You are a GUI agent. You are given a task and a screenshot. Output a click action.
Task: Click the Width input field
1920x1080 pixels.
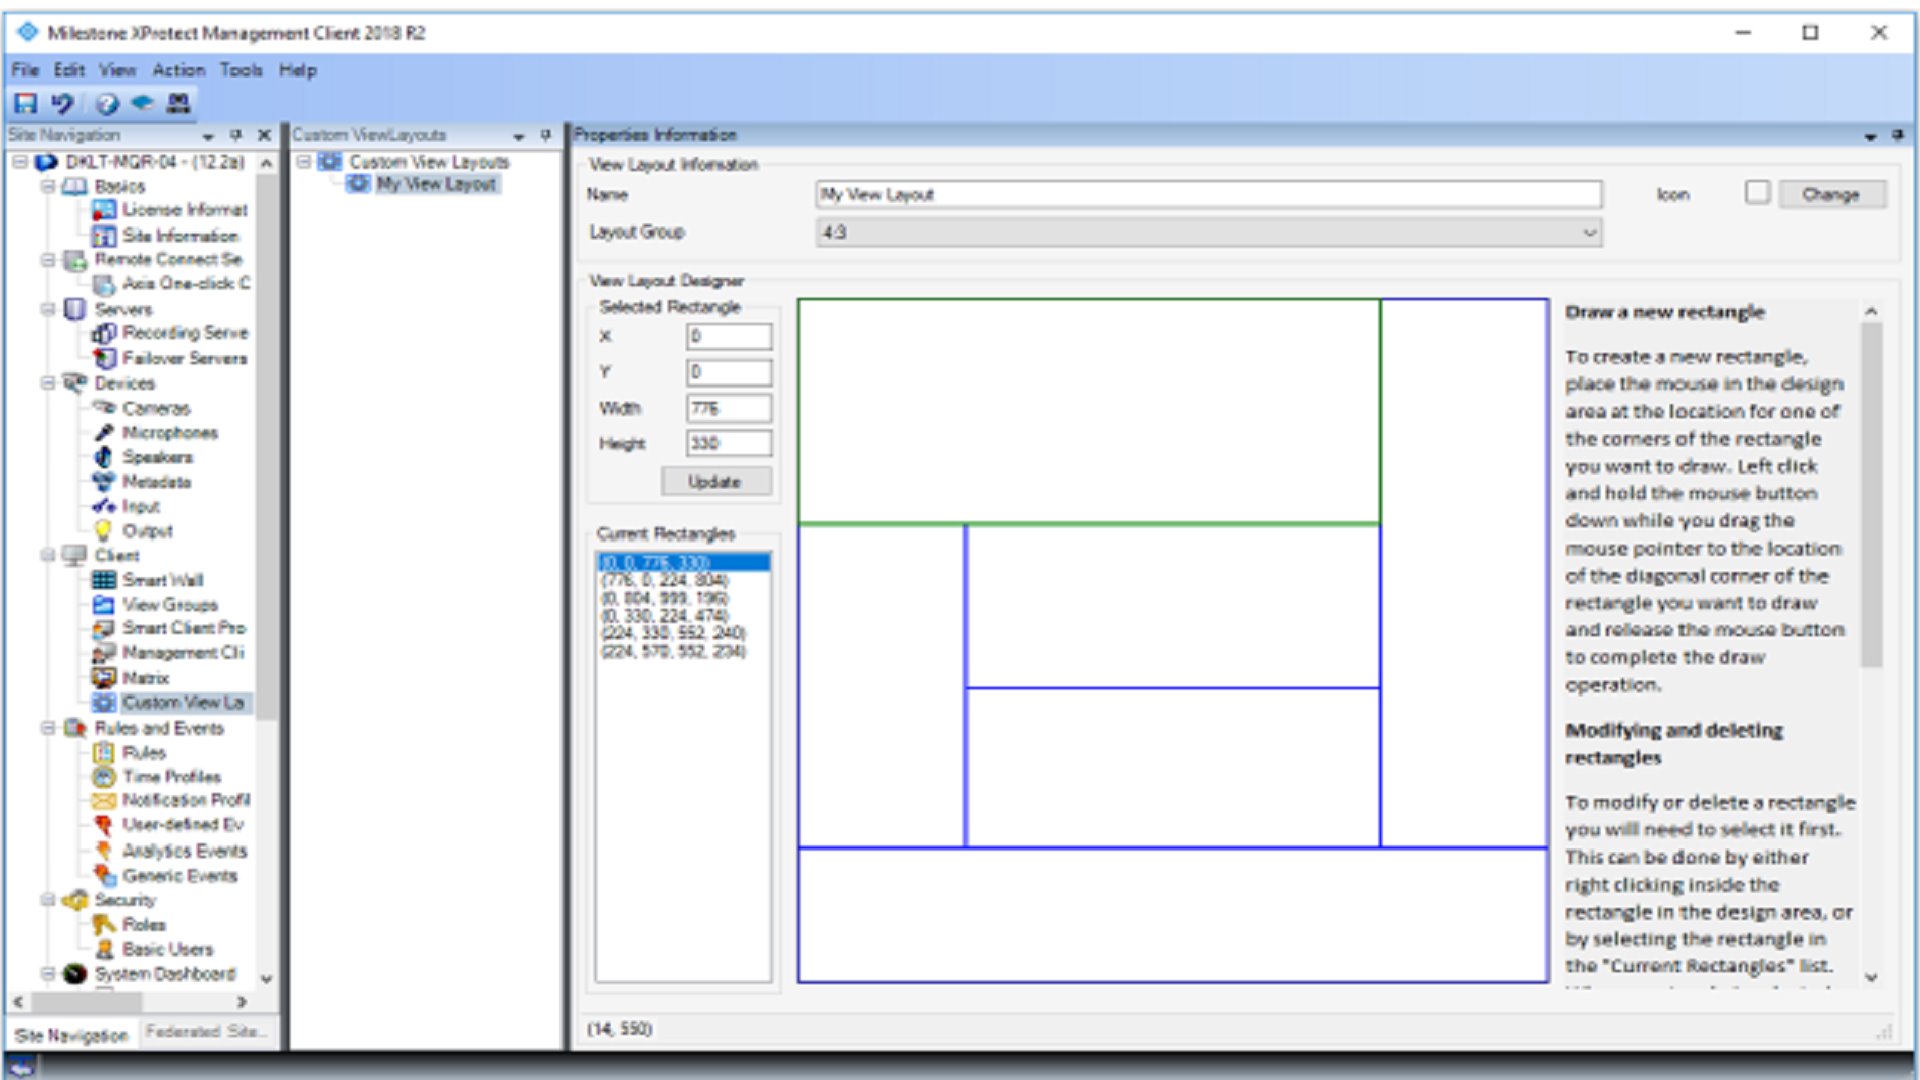point(729,408)
